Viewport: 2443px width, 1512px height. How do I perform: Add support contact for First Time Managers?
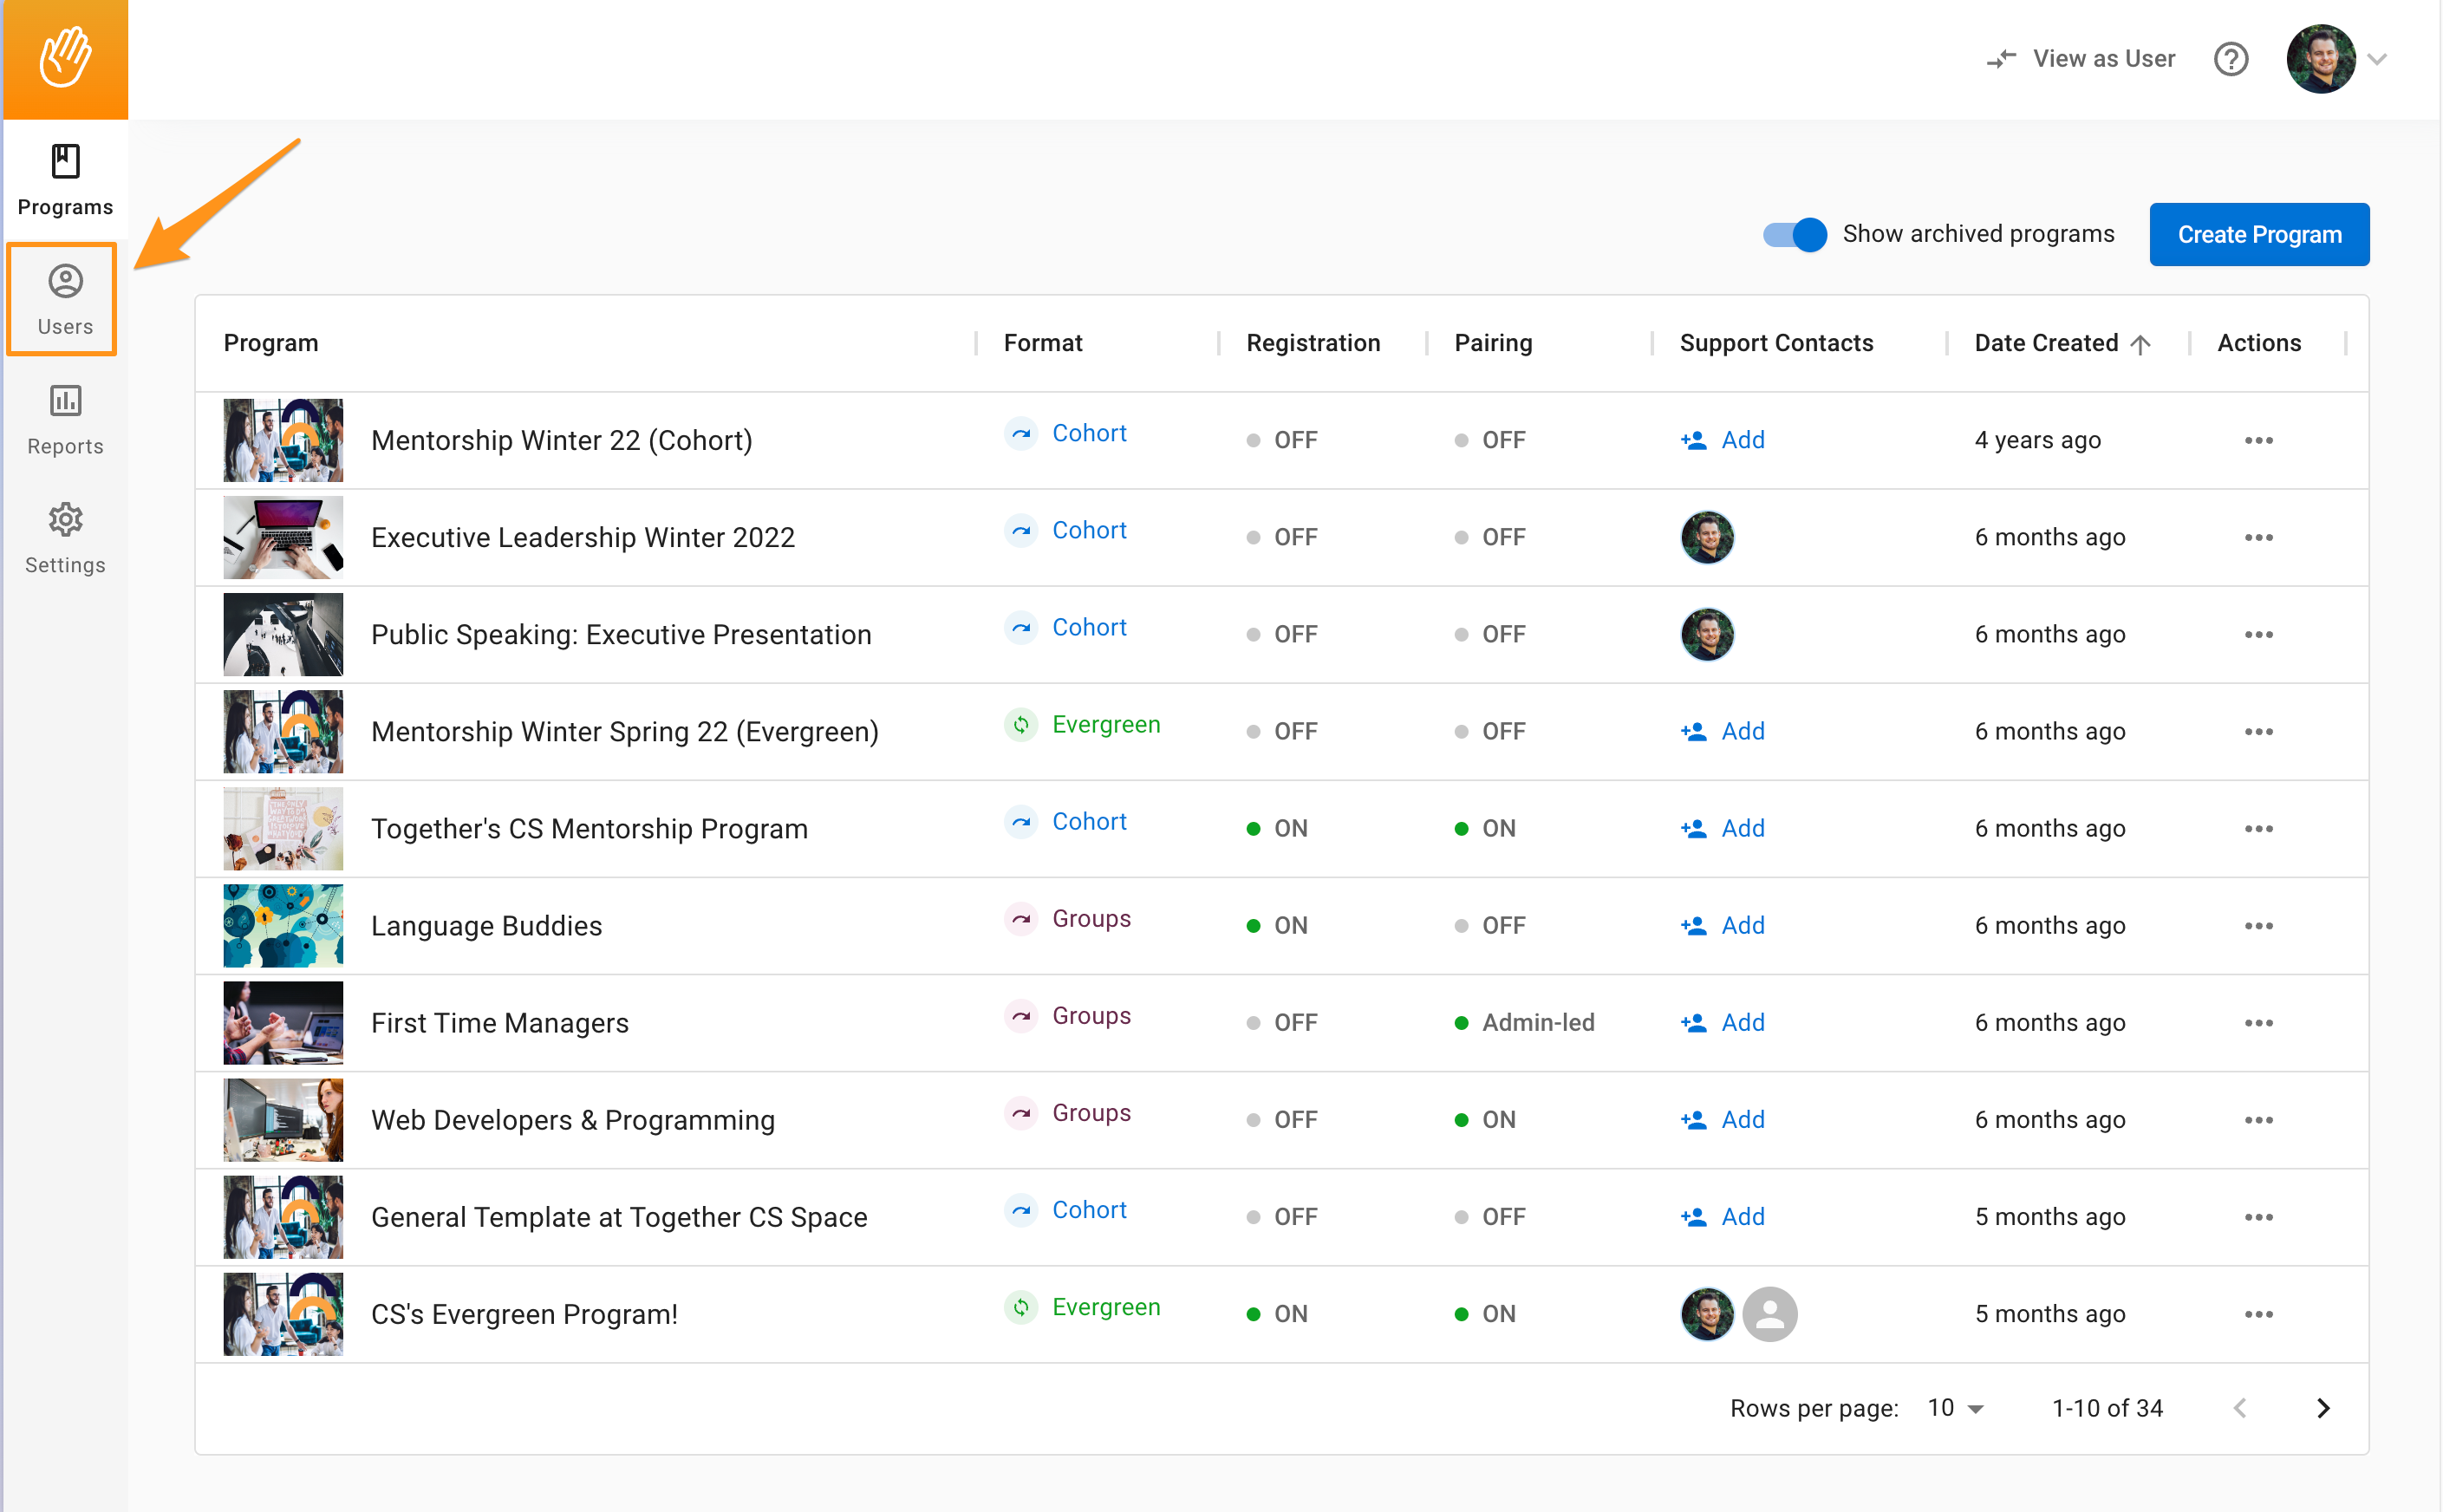(1723, 1022)
